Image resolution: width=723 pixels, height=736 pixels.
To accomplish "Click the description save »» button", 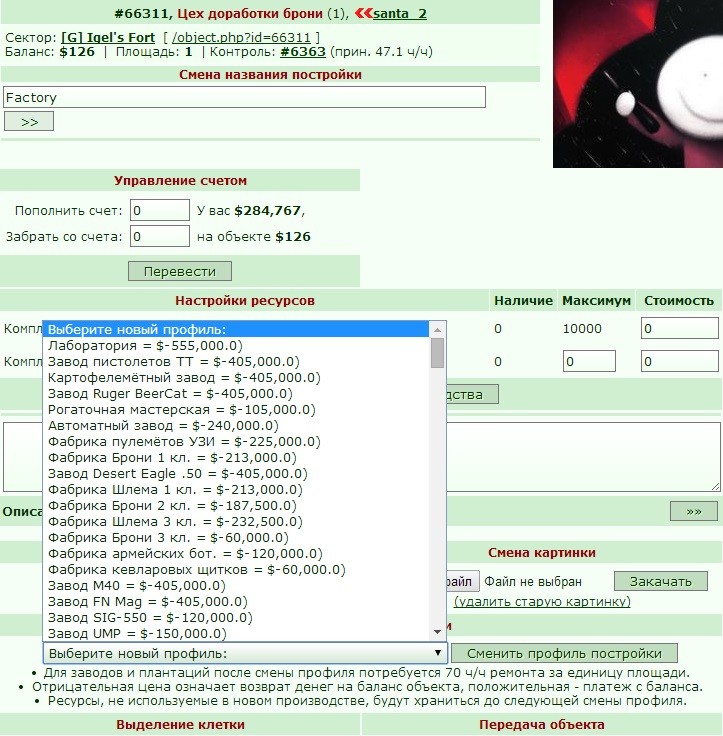I will [x=694, y=511].
